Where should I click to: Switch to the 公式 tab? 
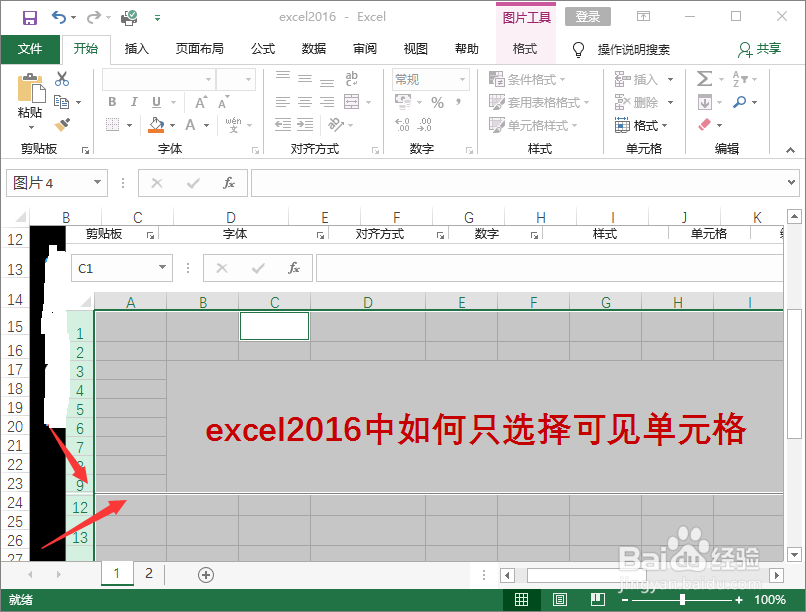coord(263,49)
